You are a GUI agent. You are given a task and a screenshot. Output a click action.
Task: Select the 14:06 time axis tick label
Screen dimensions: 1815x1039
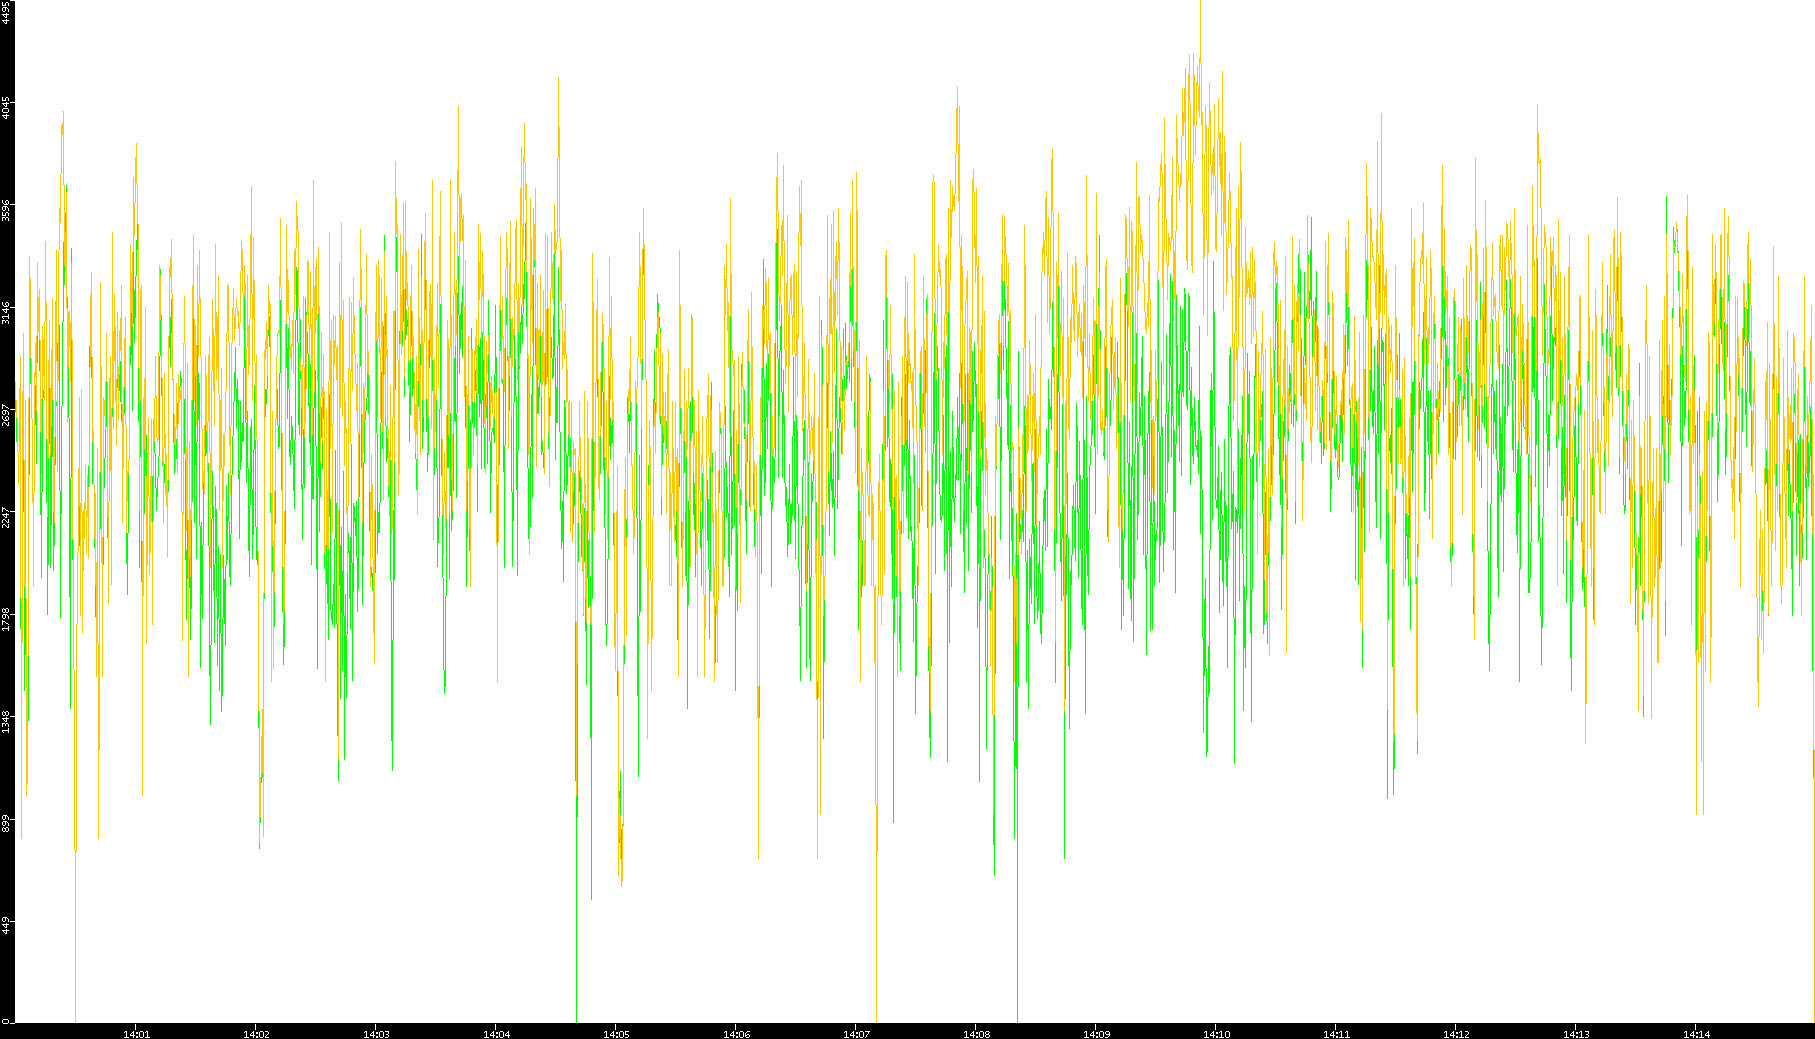click(x=736, y=1034)
